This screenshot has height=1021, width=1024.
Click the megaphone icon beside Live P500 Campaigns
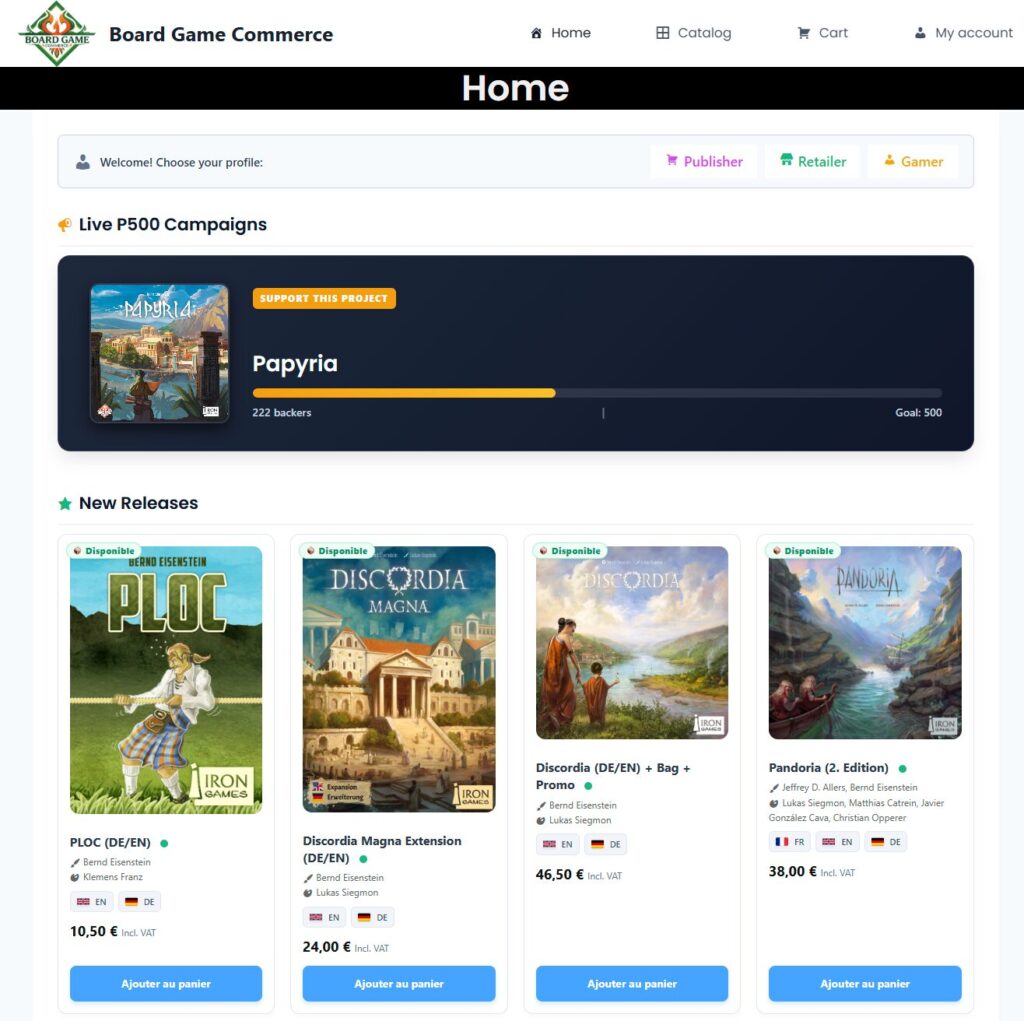(x=65, y=225)
